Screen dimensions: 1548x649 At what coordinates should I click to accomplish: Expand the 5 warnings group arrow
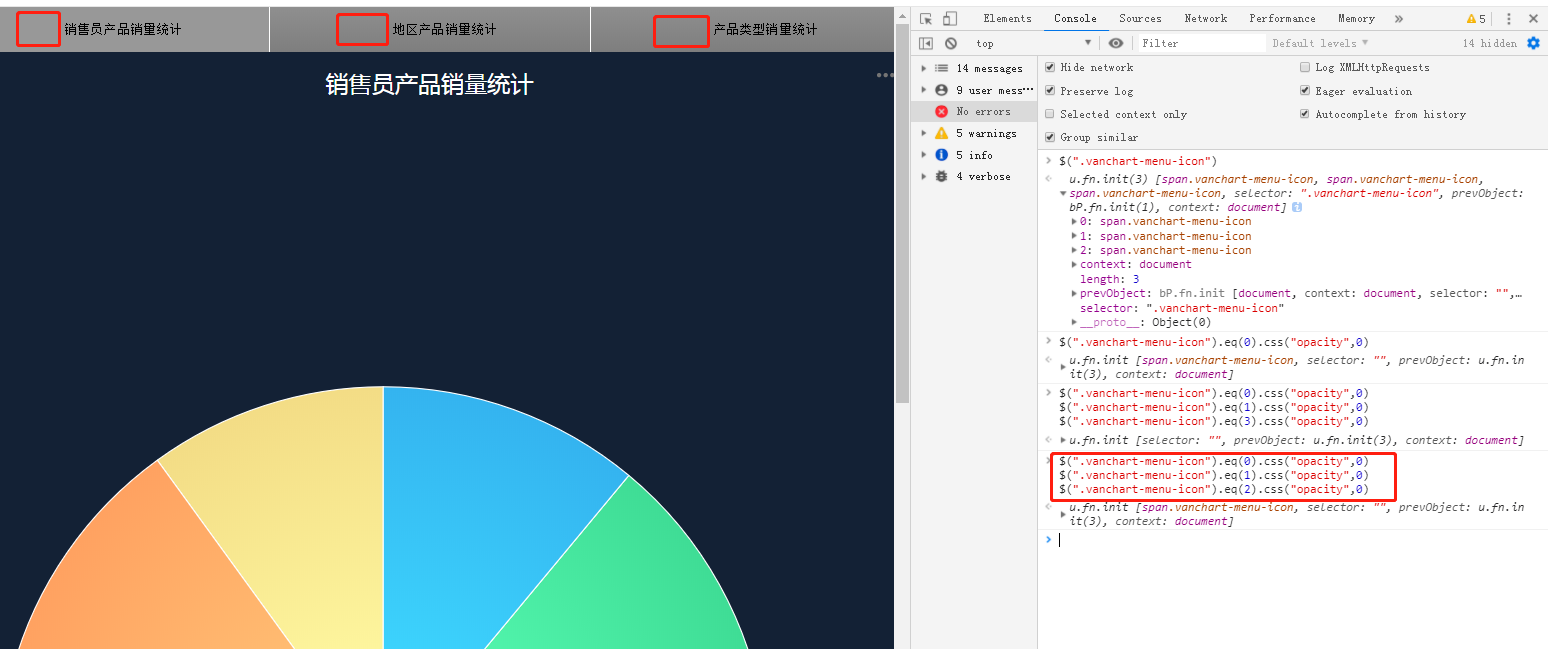pyautogui.click(x=924, y=133)
